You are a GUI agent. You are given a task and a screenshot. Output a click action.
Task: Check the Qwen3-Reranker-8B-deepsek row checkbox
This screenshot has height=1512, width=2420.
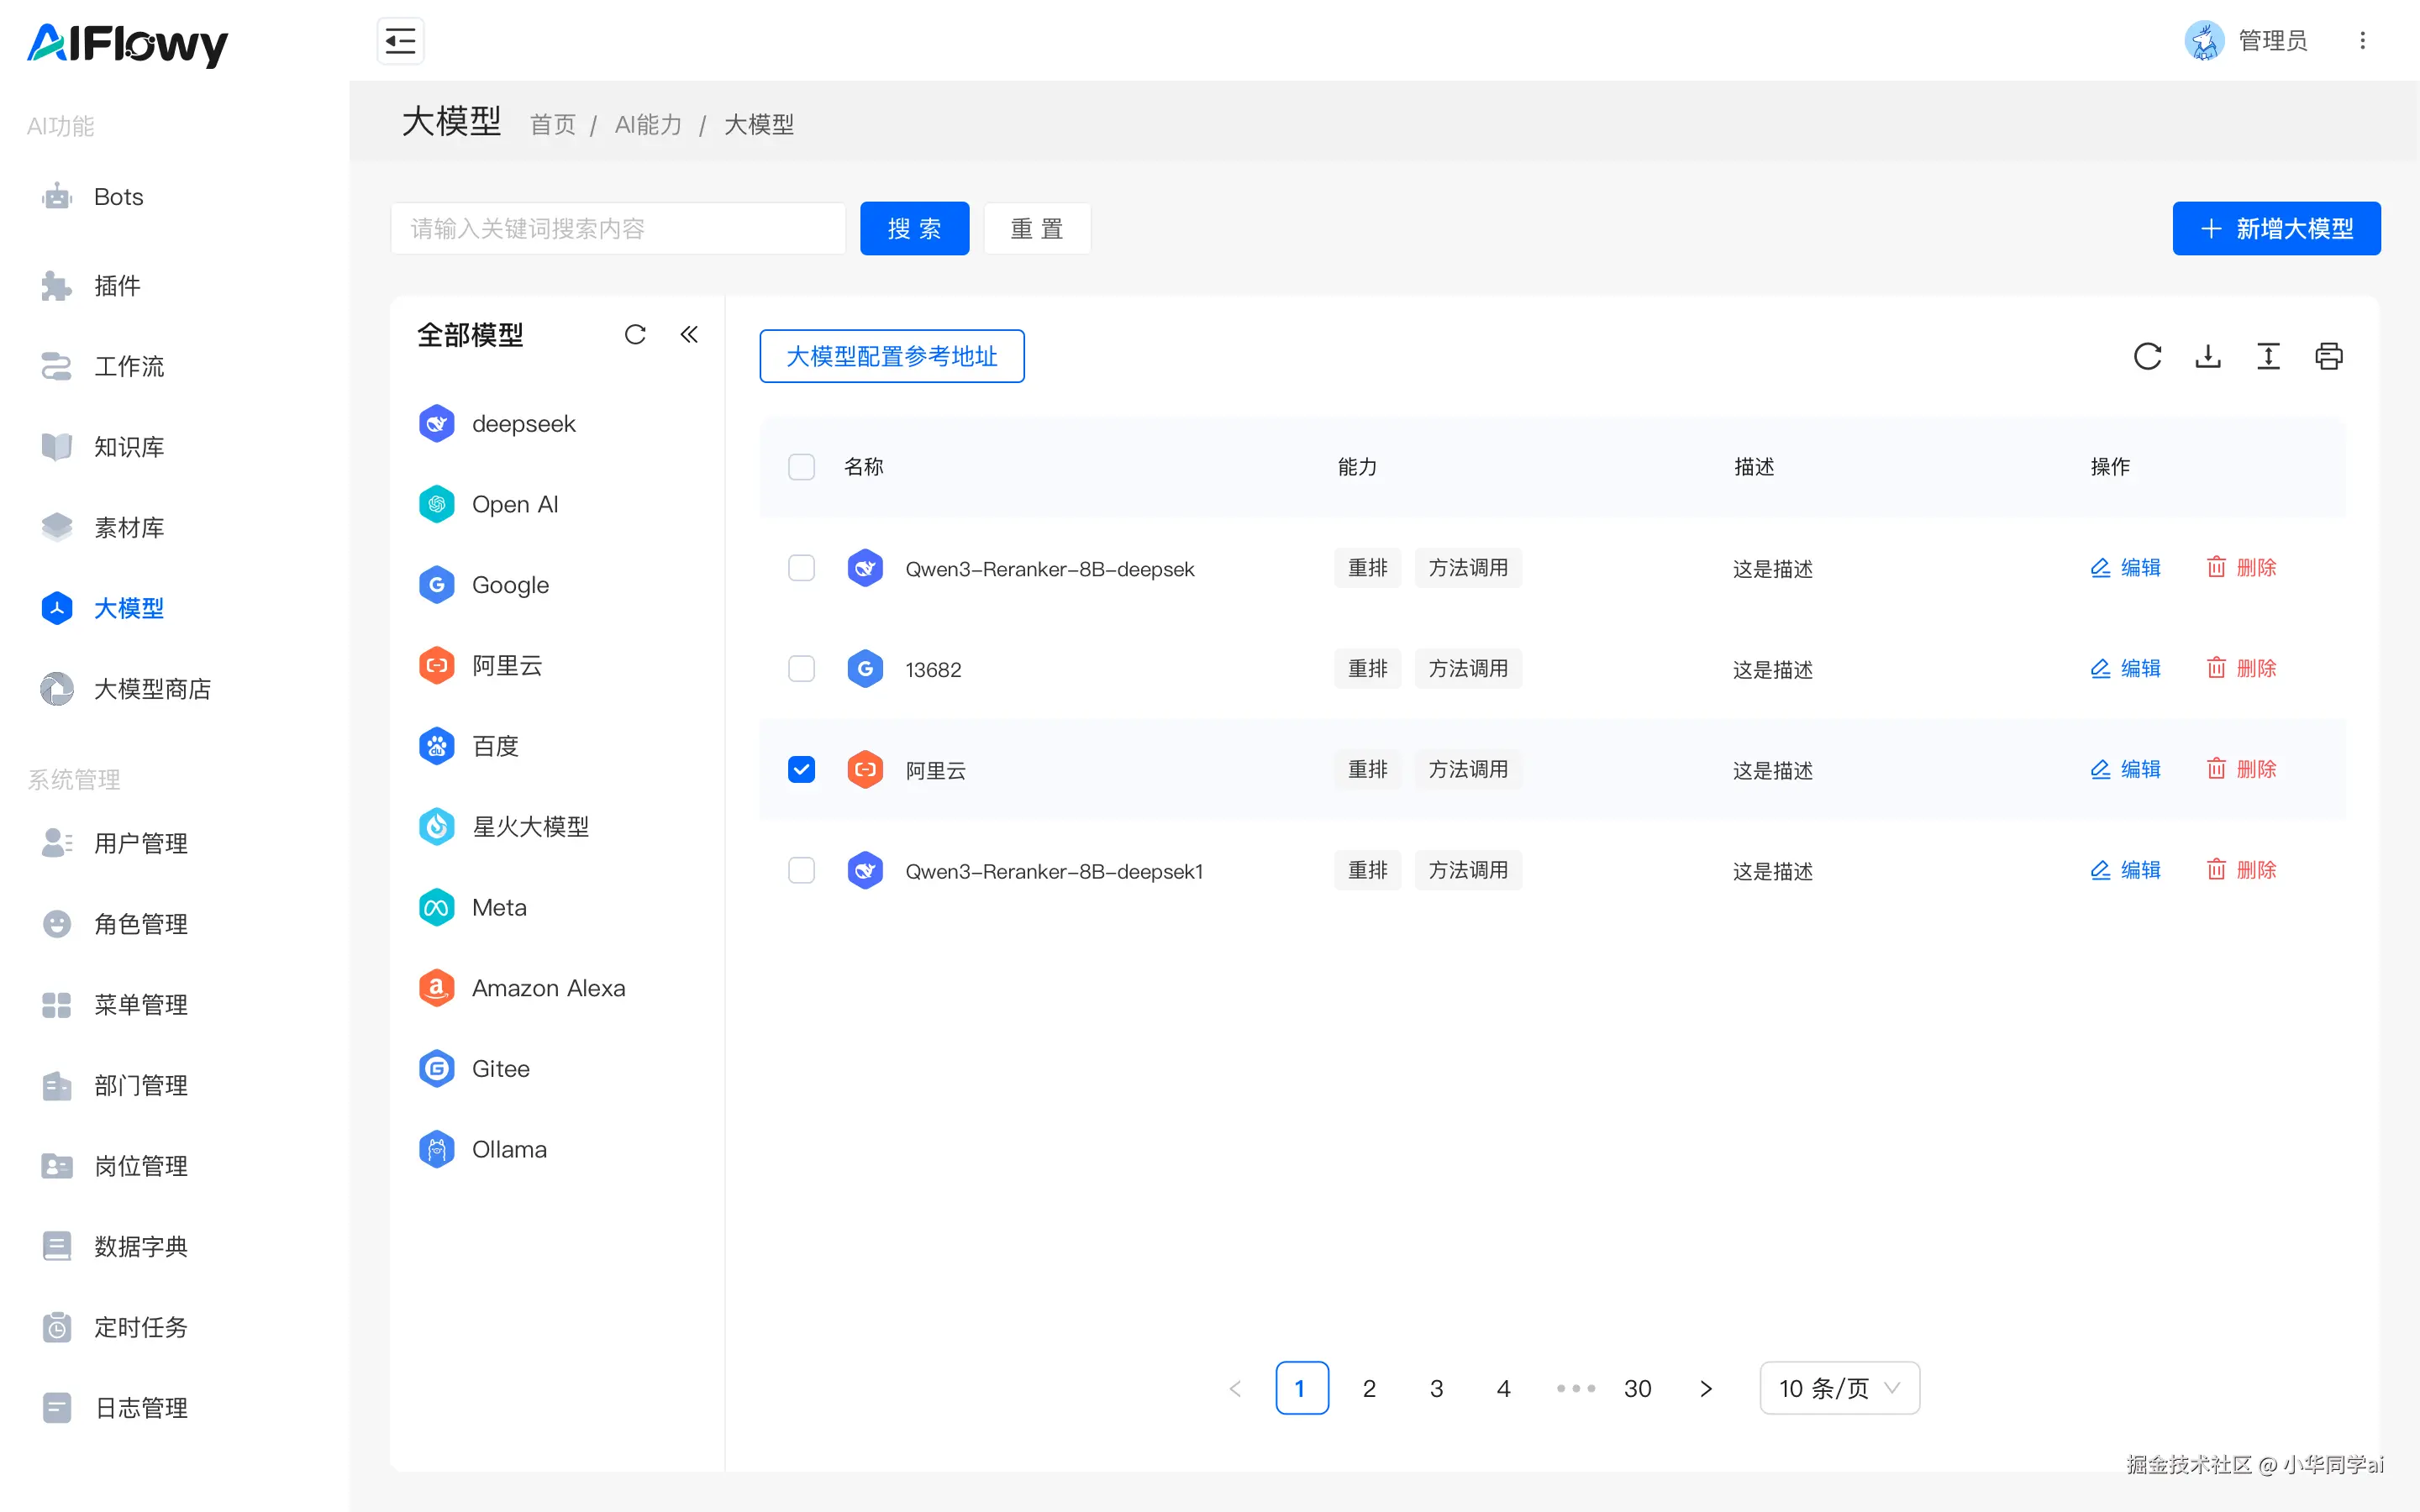(x=801, y=568)
